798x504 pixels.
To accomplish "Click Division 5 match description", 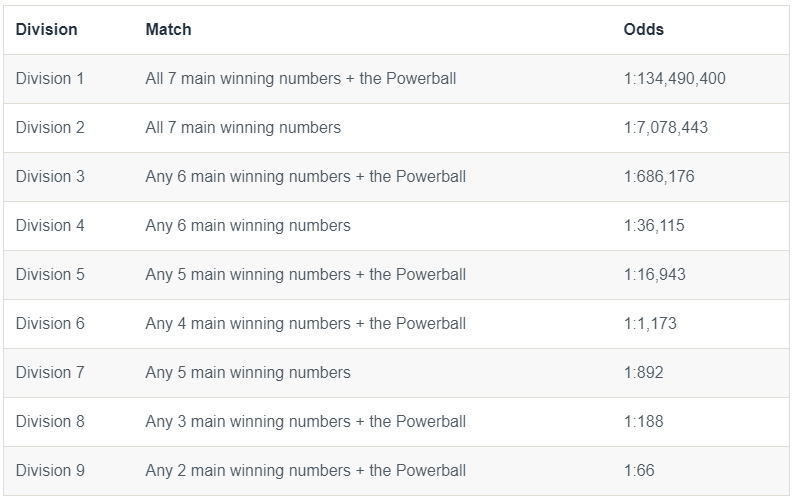I will [305, 274].
